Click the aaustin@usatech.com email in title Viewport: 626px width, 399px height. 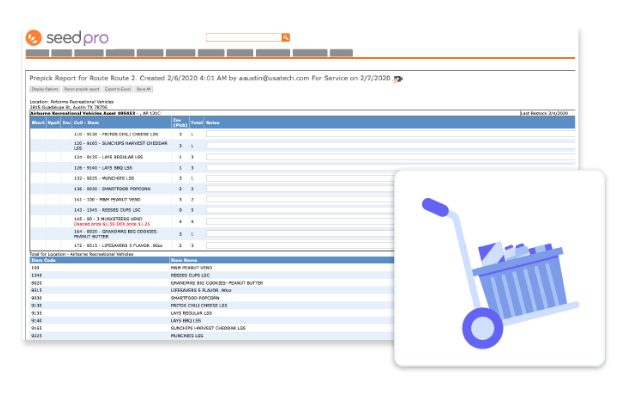point(274,78)
